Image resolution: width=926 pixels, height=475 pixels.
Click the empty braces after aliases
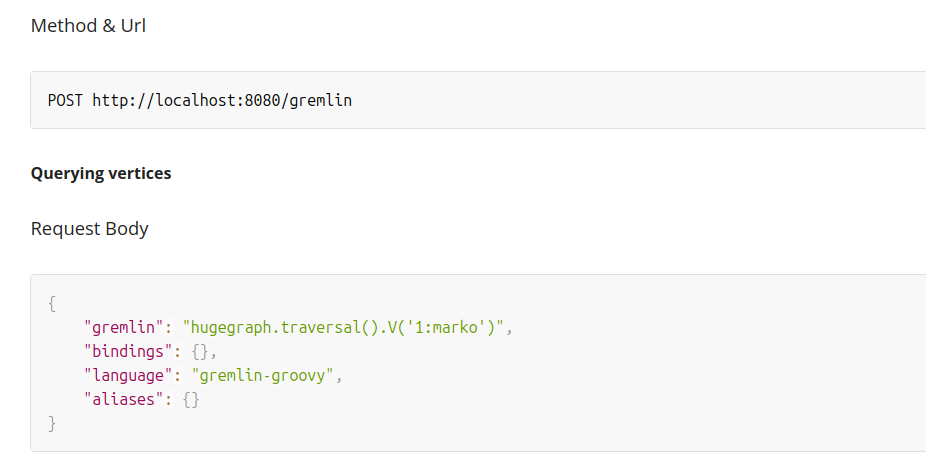click(191, 400)
